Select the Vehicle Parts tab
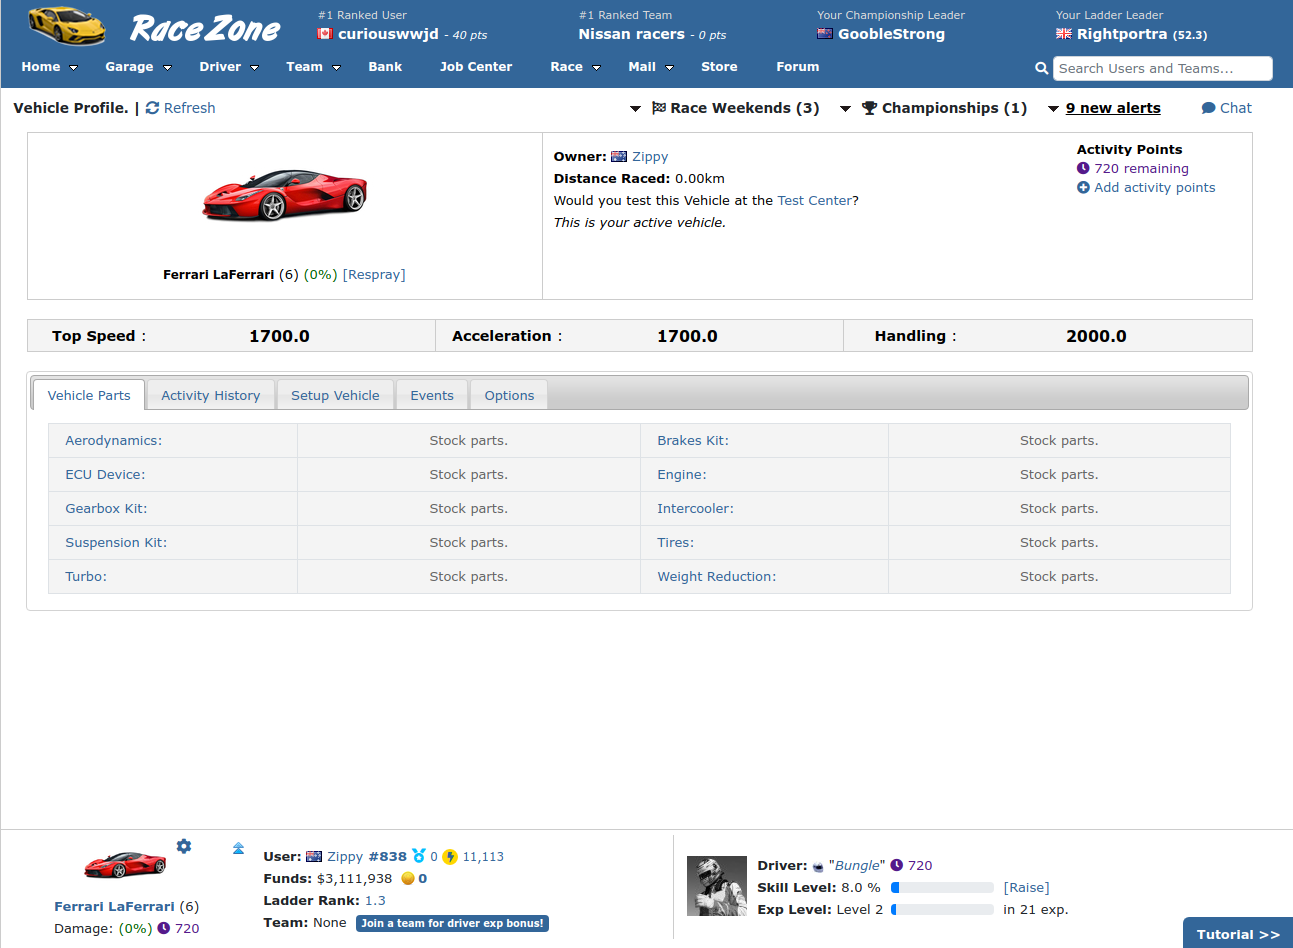 tap(89, 395)
